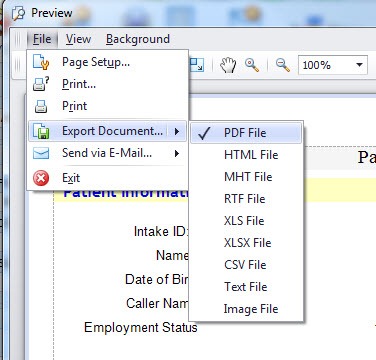Click the red Exit icon

[x=41, y=178]
